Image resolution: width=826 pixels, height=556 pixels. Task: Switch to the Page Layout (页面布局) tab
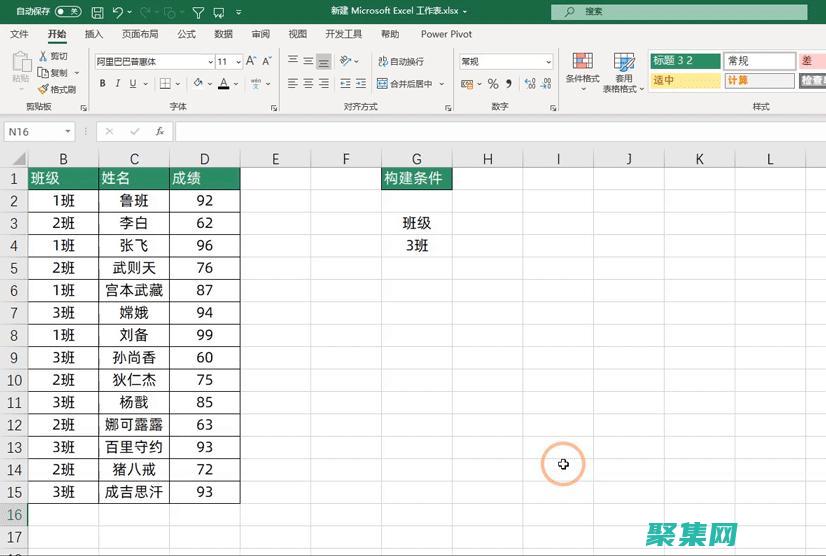point(140,34)
